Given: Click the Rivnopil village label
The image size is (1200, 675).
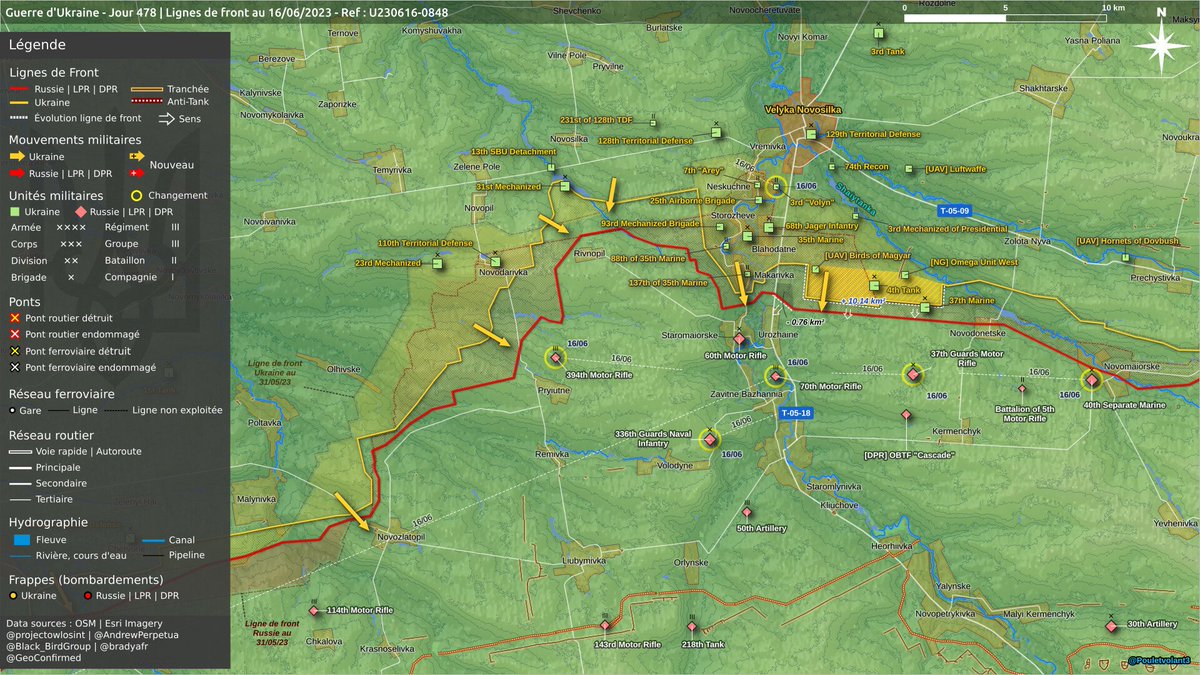Looking at the screenshot, I should [x=590, y=254].
